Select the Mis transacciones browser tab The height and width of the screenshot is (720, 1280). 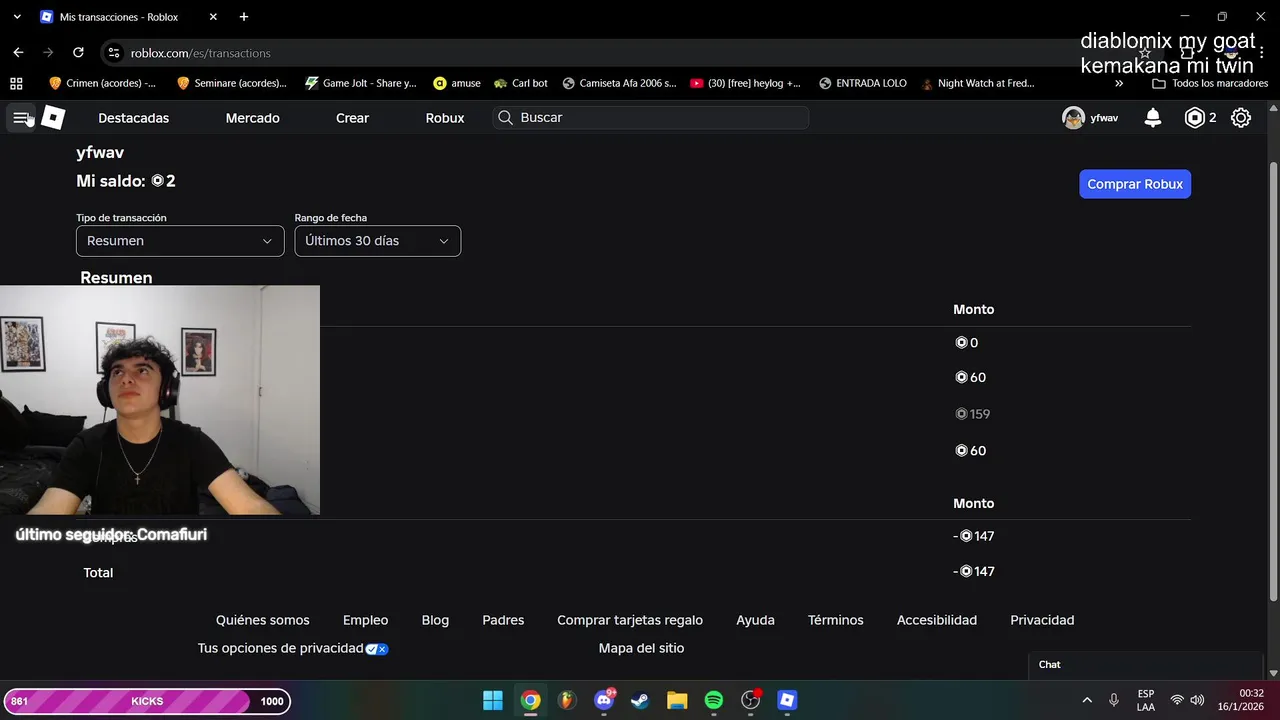click(x=128, y=17)
